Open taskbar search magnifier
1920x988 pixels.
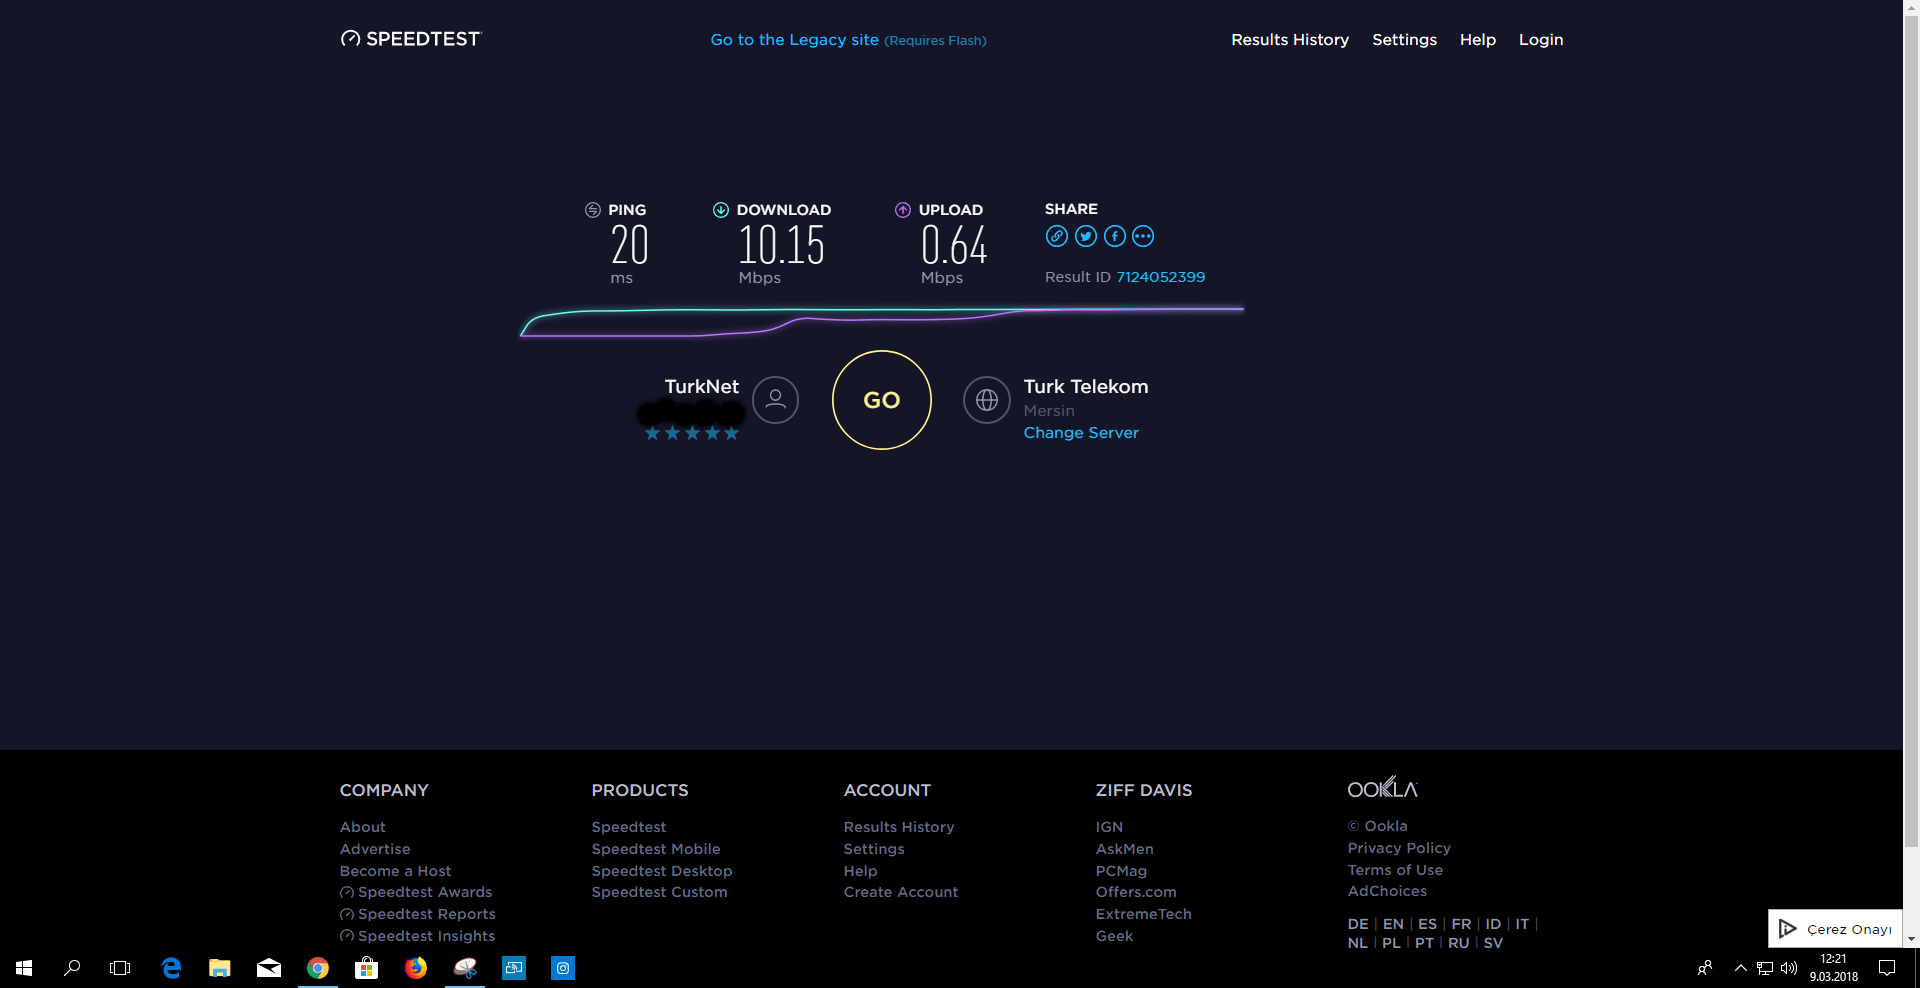(72, 968)
